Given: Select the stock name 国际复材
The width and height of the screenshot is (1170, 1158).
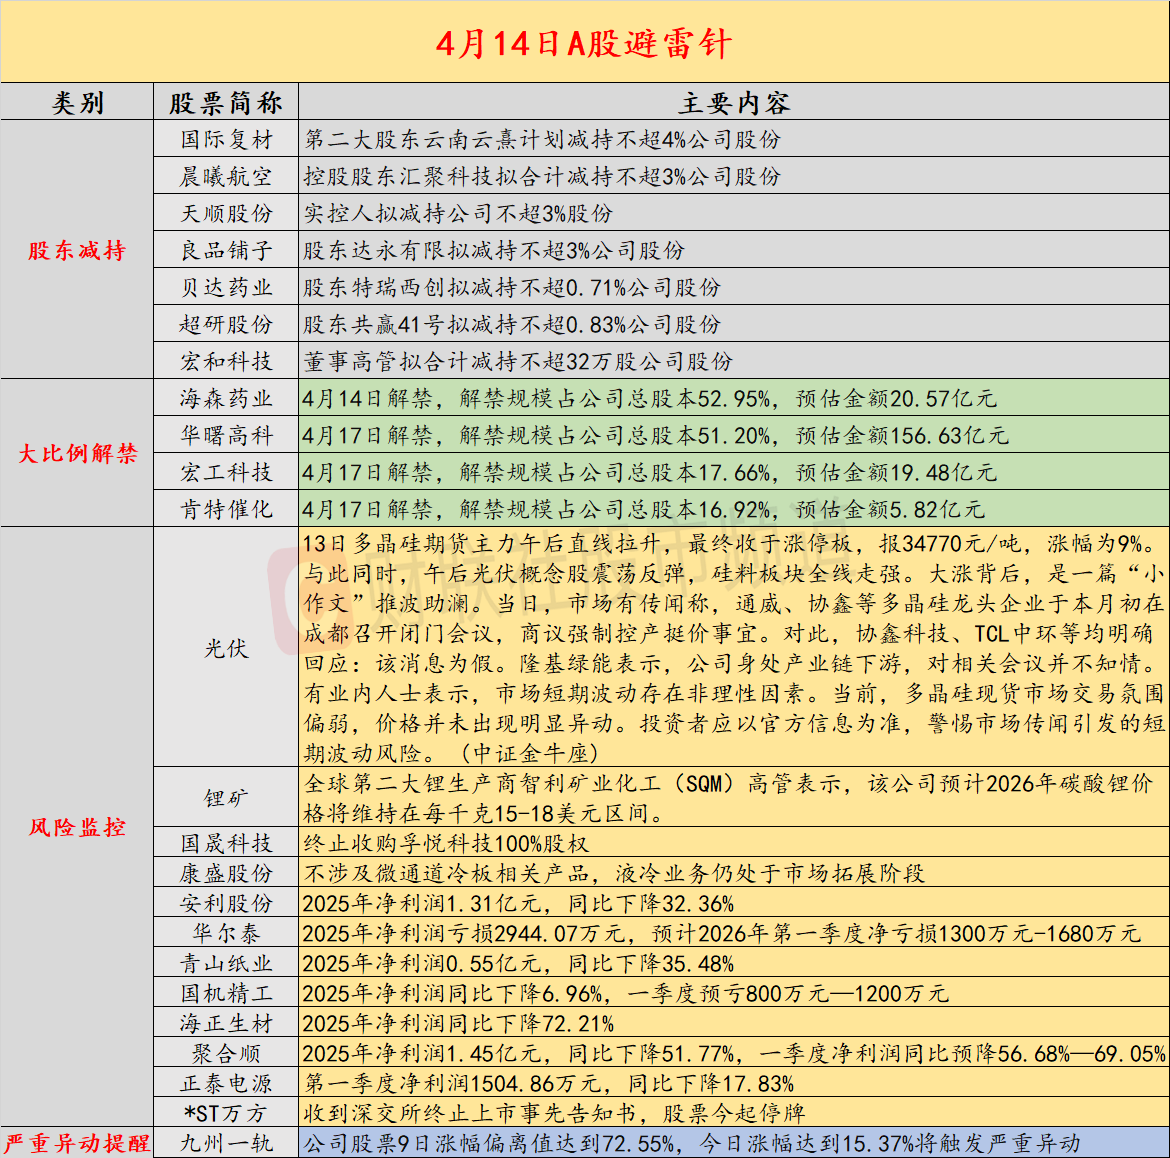Looking at the screenshot, I should (228, 140).
